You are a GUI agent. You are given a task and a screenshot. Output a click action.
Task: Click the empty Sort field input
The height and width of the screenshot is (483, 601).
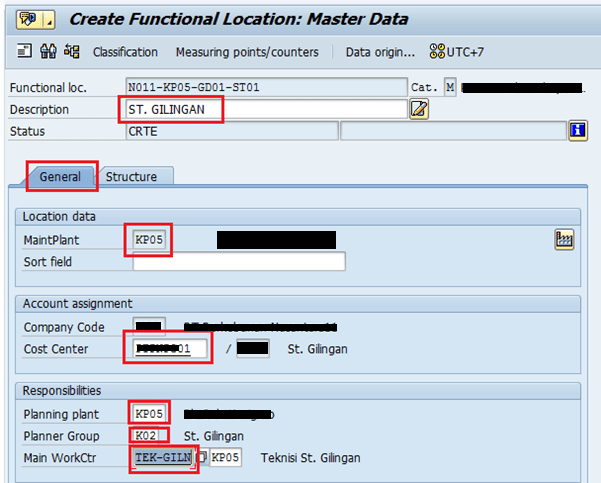pyautogui.click(x=239, y=262)
